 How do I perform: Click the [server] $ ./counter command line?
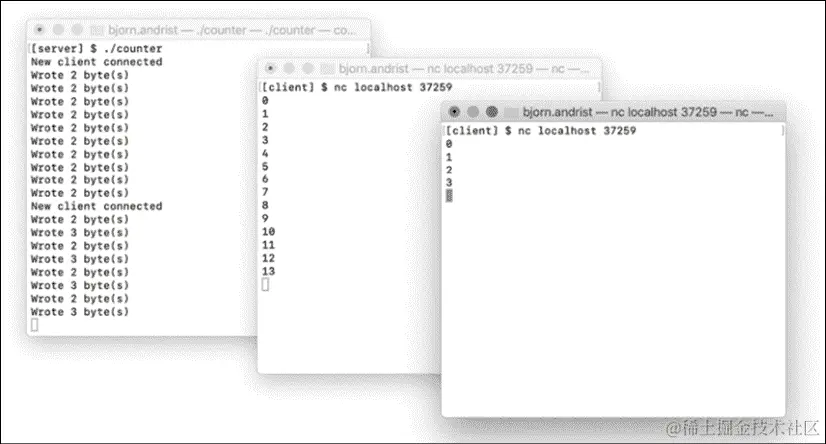point(96,48)
